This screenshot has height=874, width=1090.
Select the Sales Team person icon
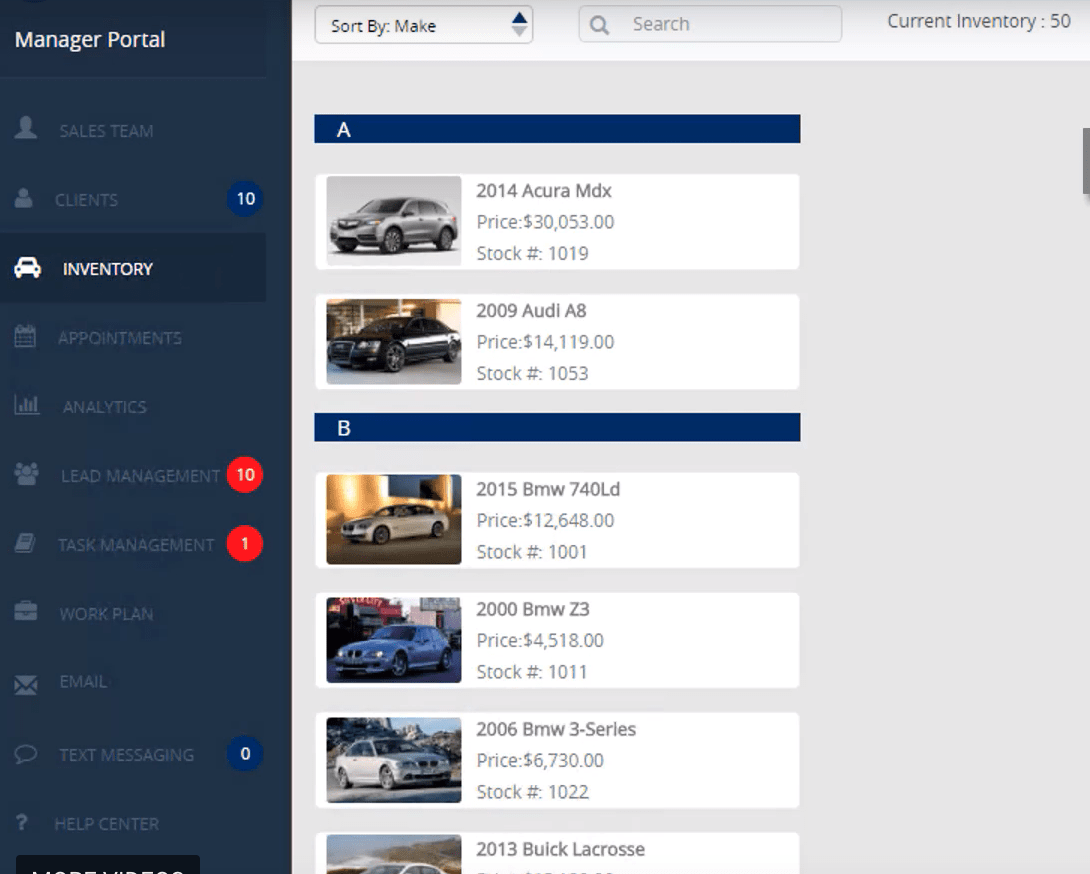(25, 130)
